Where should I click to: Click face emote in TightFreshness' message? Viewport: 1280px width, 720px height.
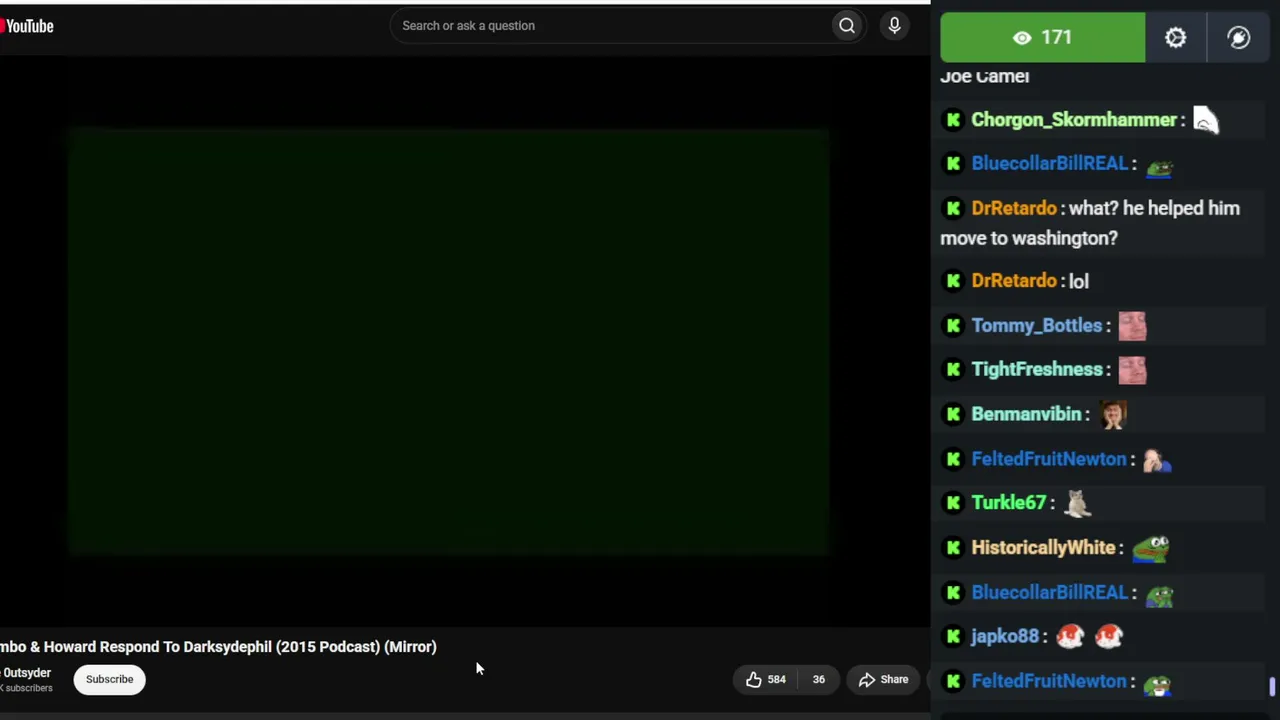tap(1132, 370)
